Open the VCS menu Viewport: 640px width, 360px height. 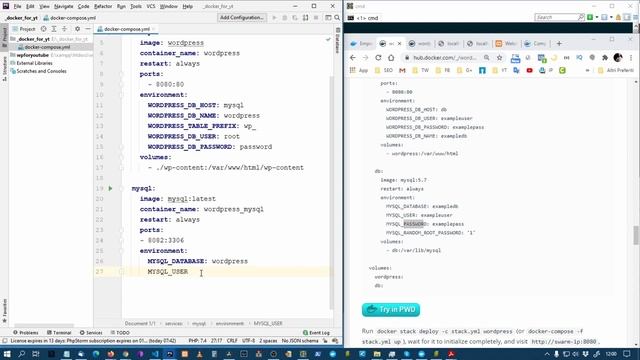pyautogui.click(x=151, y=7)
